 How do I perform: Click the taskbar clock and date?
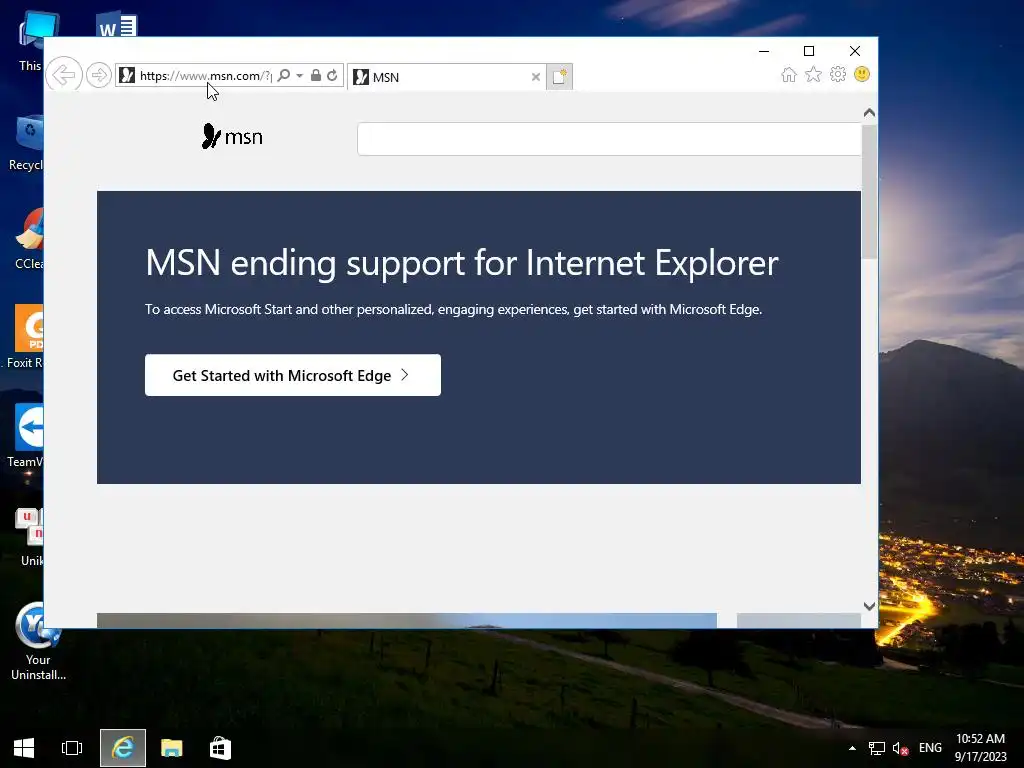pos(980,748)
